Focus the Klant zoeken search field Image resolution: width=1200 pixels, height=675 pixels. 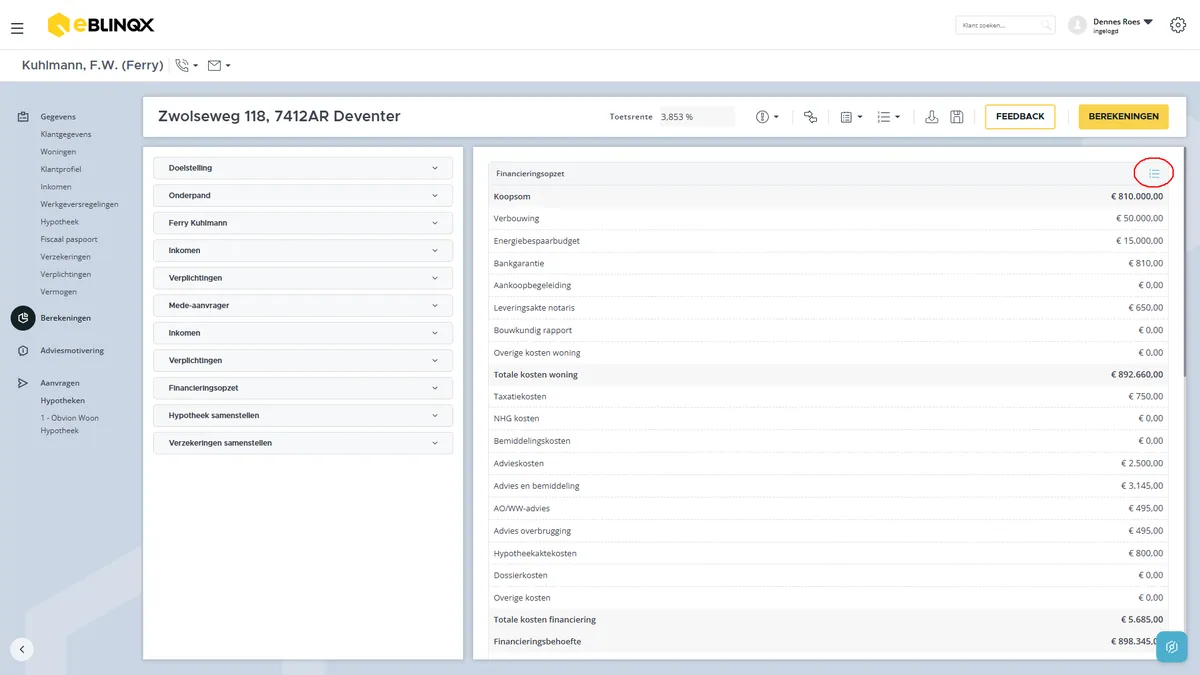coord(1005,25)
